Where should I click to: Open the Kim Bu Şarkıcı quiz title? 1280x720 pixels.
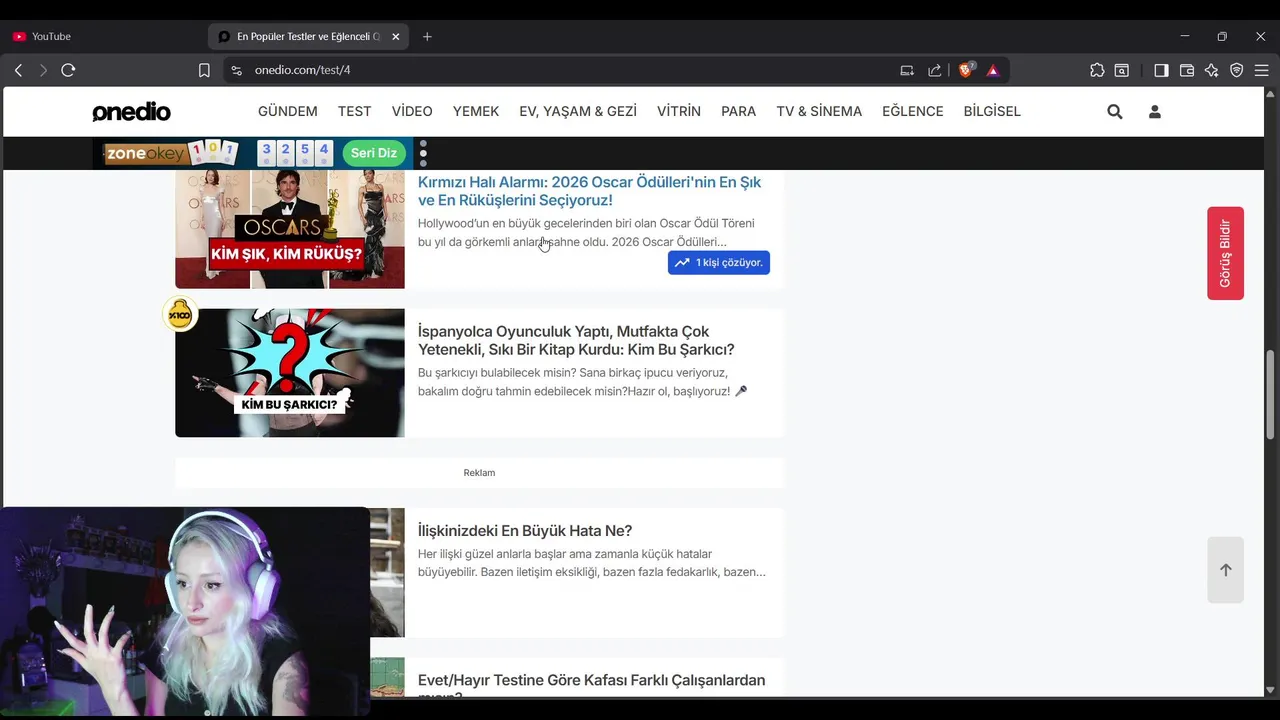tap(576, 340)
